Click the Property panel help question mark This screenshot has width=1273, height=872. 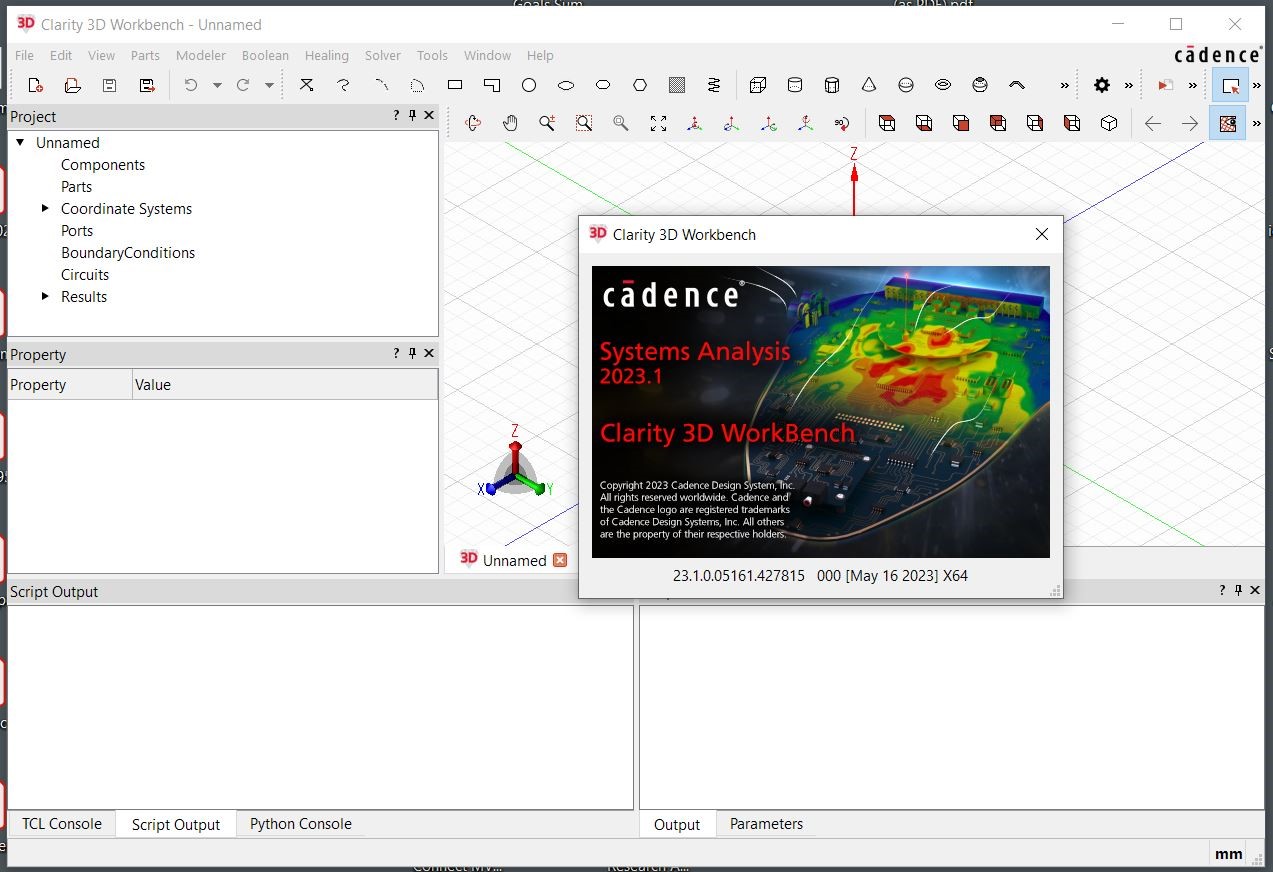396,354
